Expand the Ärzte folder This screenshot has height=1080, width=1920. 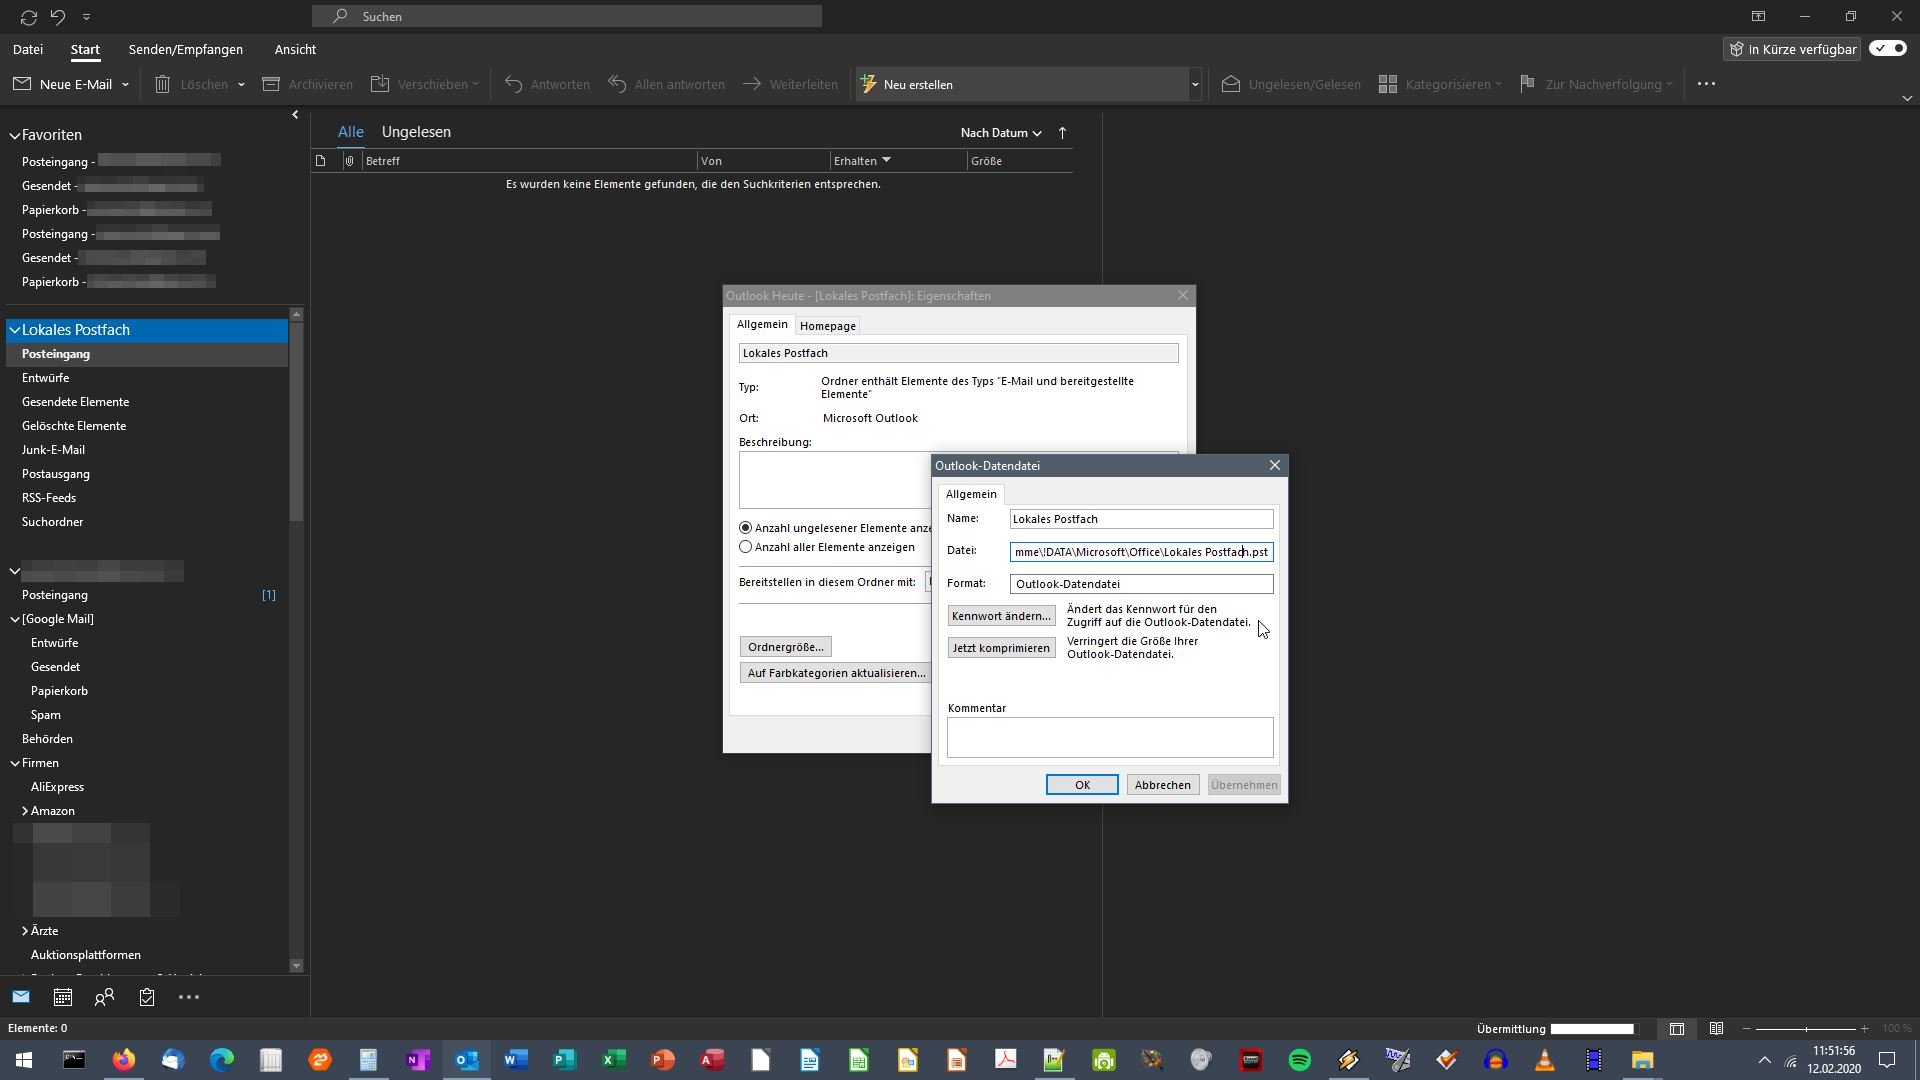25,931
